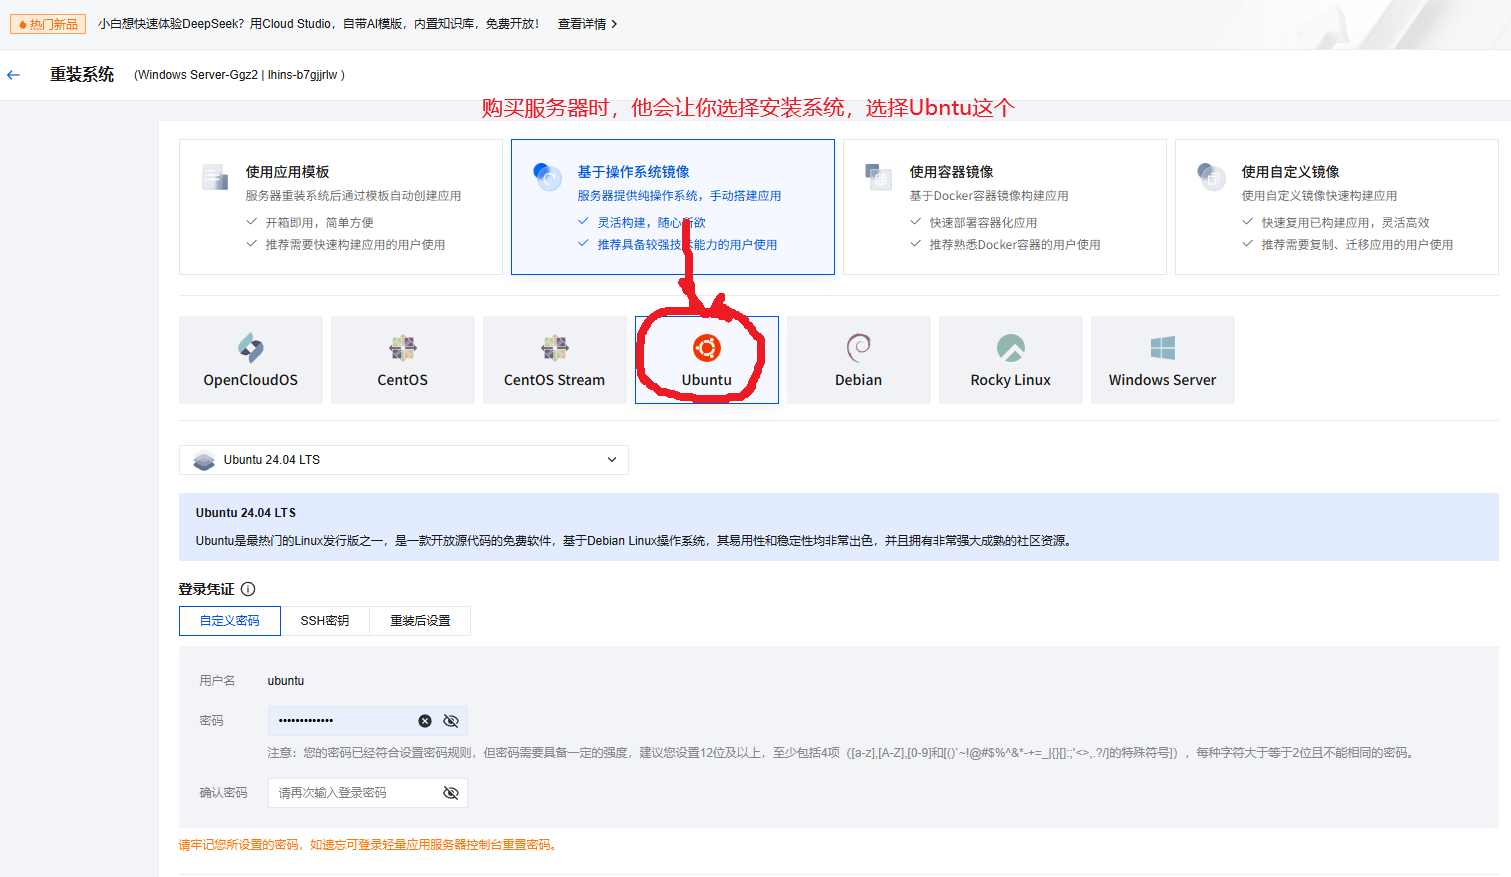Choose the Ubuntu system tile

(x=707, y=360)
